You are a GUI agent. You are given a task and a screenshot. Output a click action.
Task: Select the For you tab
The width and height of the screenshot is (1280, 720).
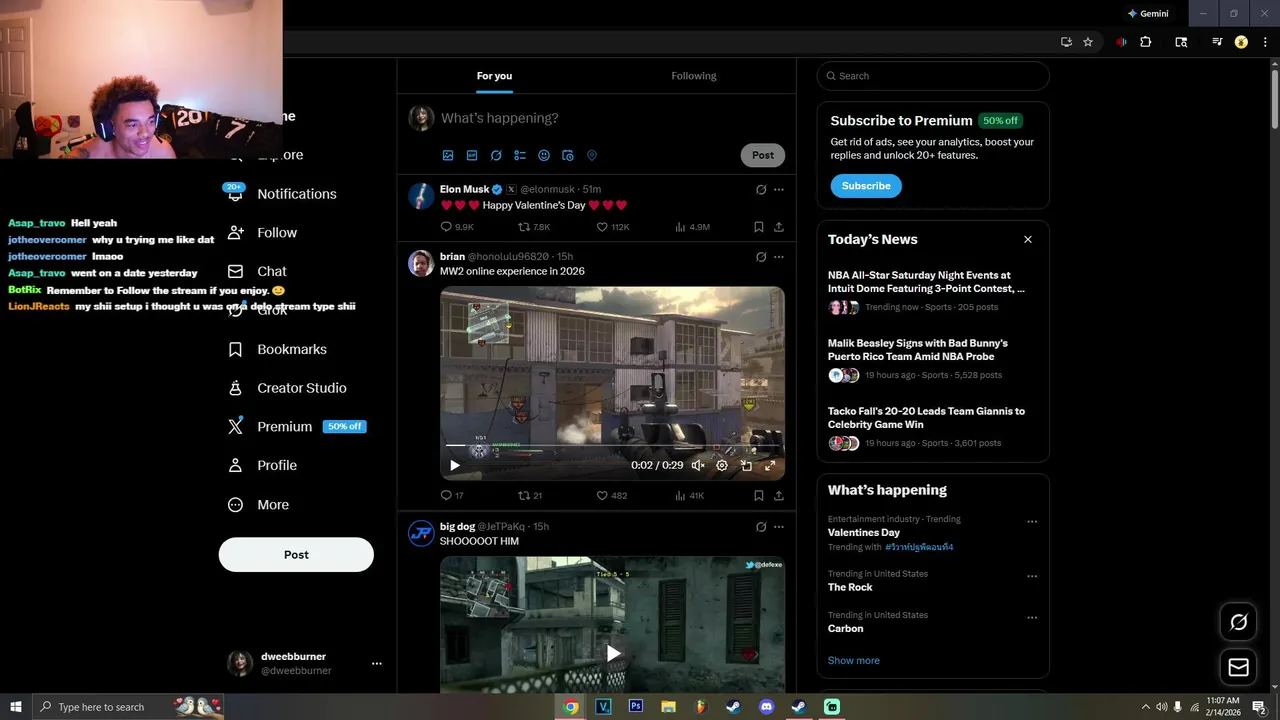coord(494,76)
